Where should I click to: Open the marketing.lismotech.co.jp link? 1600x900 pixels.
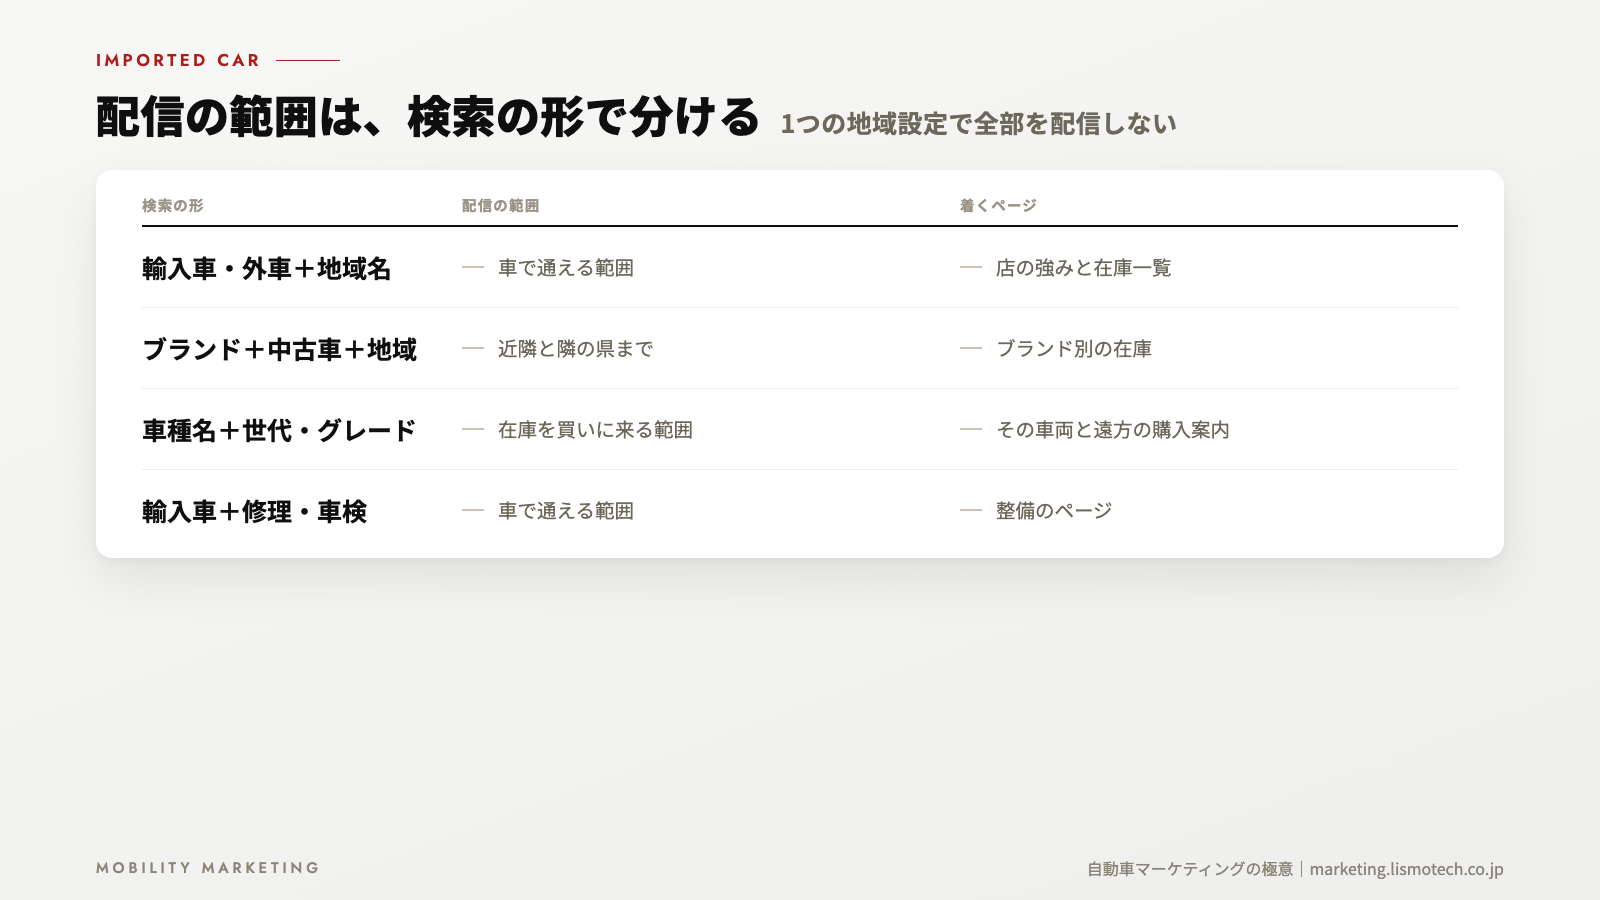coord(1406,869)
